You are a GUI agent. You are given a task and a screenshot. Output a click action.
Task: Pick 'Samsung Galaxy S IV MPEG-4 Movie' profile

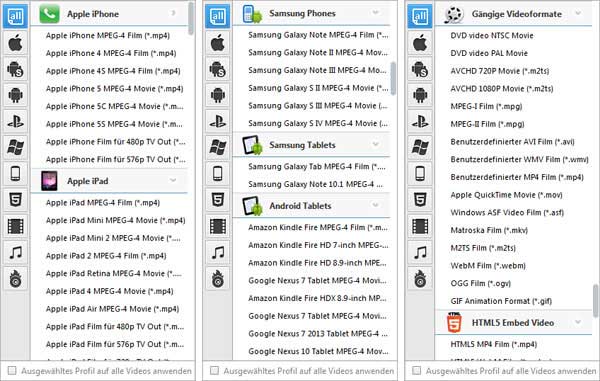[x=318, y=123]
